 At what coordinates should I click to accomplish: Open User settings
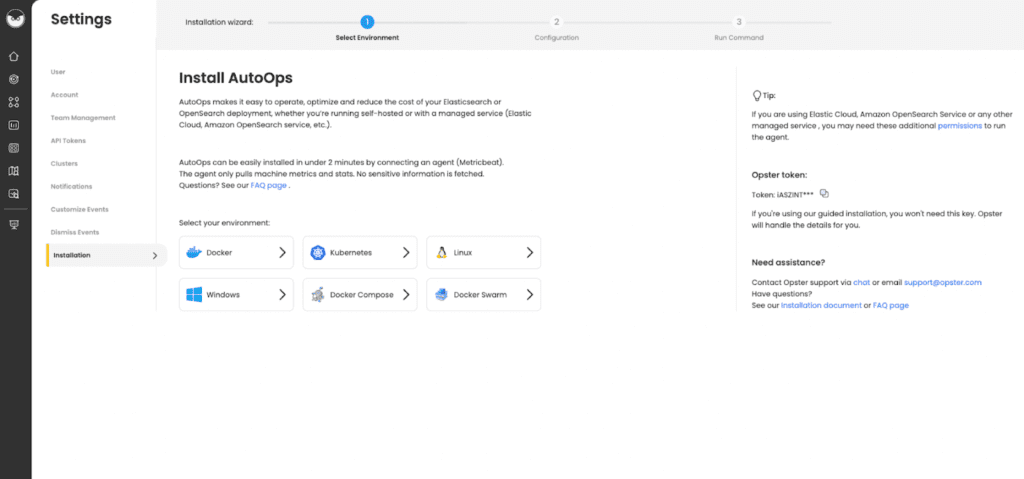pos(58,72)
